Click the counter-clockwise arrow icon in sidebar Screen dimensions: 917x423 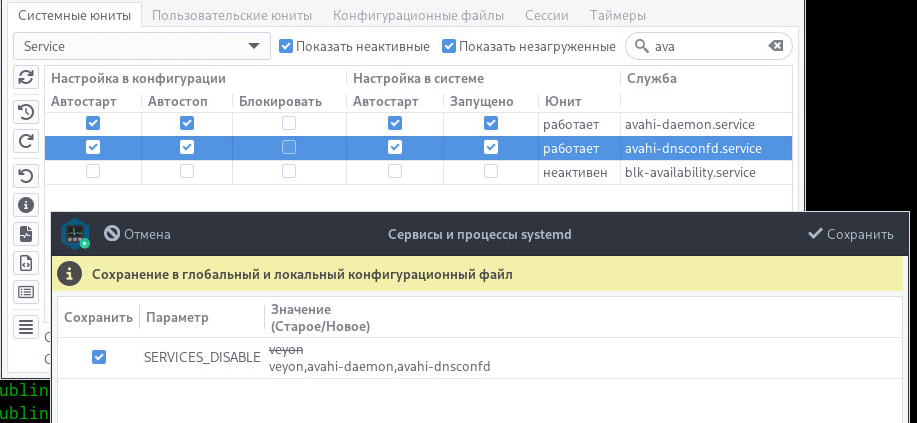tap(27, 176)
